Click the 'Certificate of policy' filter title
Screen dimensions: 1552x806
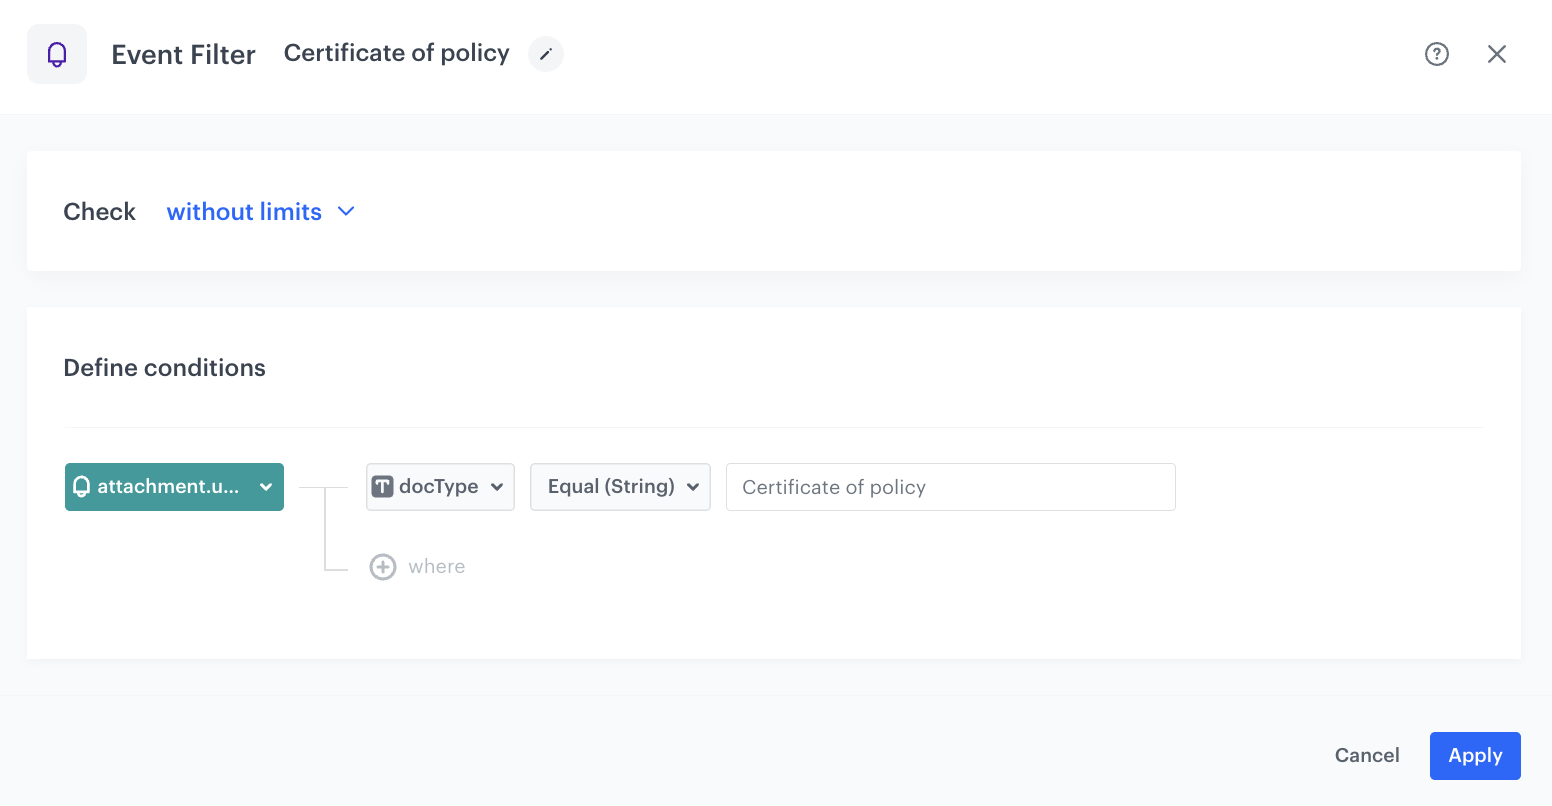pos(396,53)
